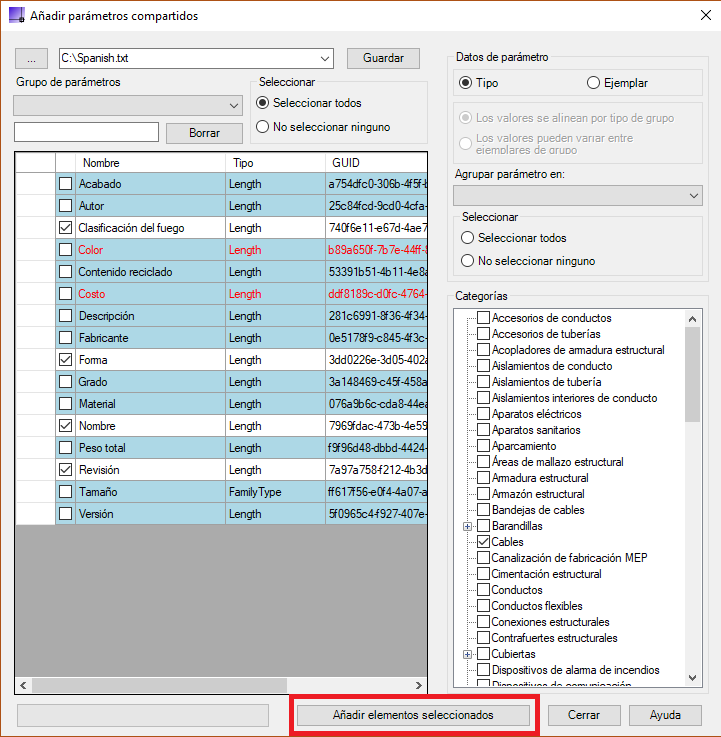
Task: Select the parameter list Seleccionar todos radio
Action: tap(262, 102)
